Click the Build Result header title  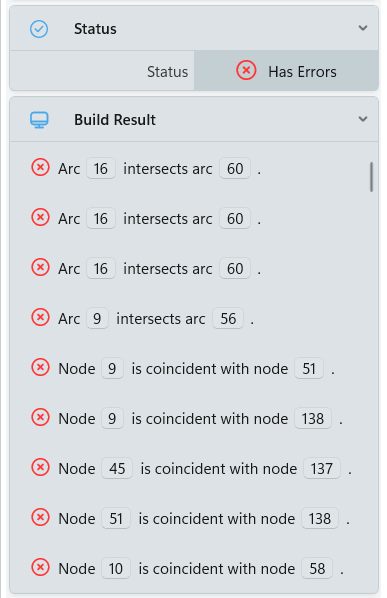click(115, 120)
